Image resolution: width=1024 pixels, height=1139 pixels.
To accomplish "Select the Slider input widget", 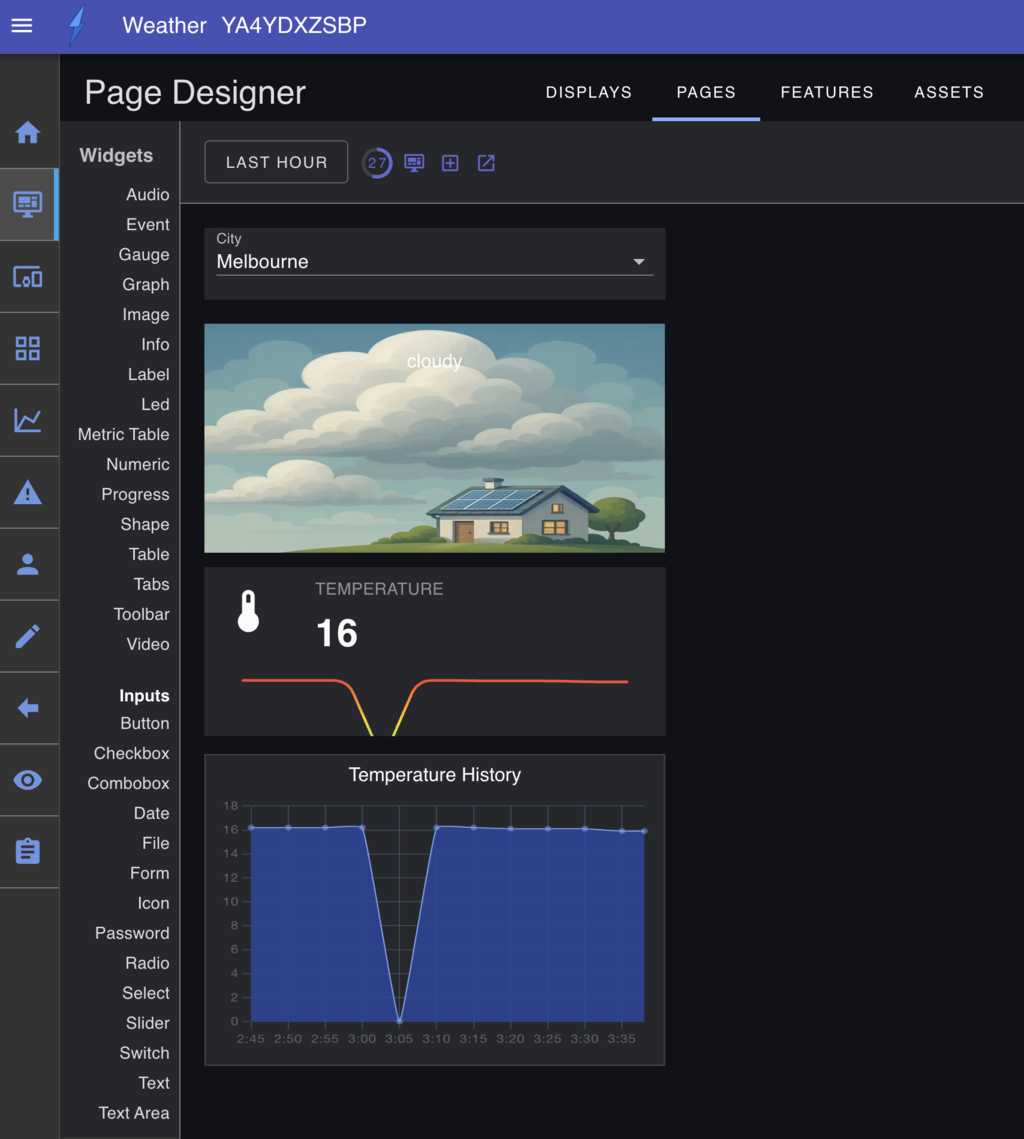I will click(x=147, y=1023).
